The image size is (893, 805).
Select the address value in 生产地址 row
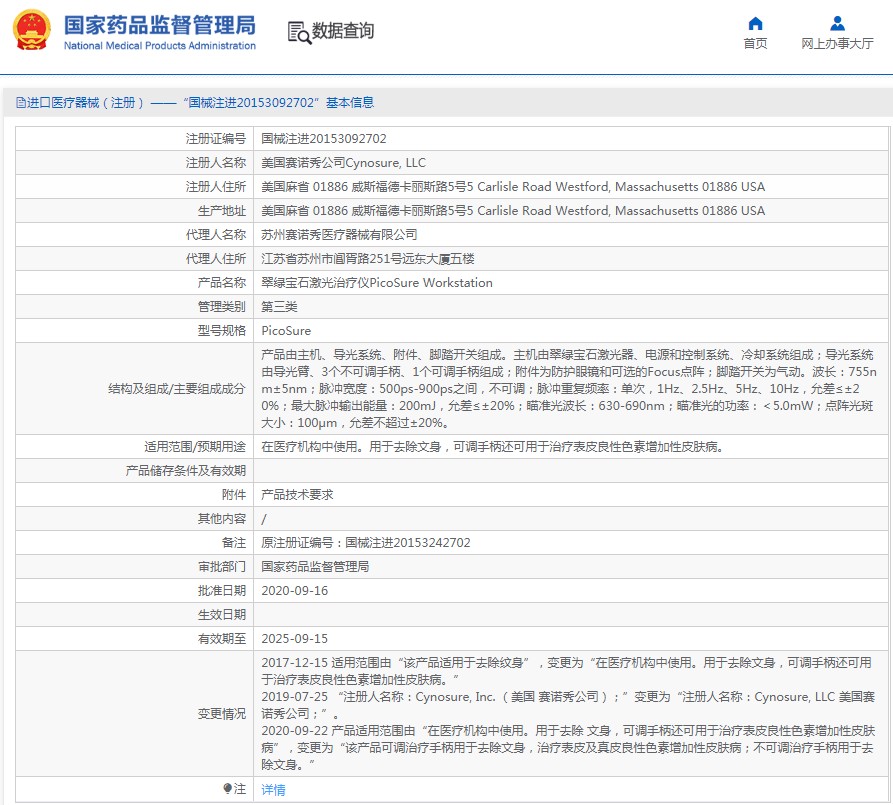[513, 211]
